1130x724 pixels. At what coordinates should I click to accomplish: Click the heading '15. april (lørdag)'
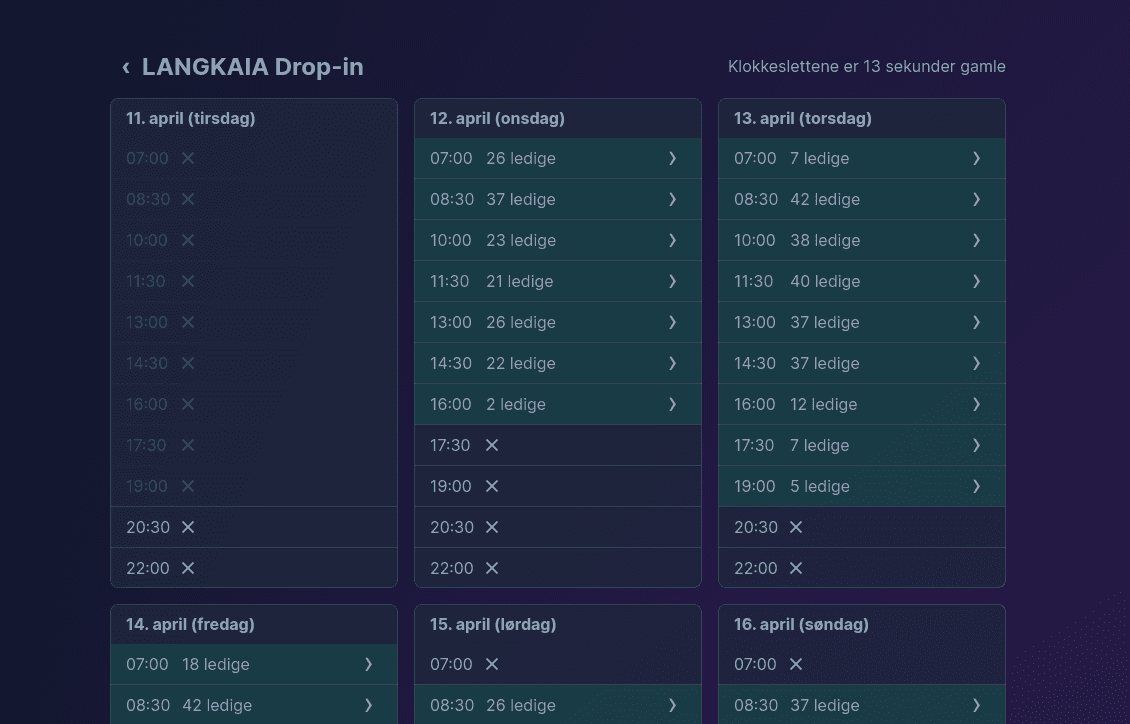[493, 625]
